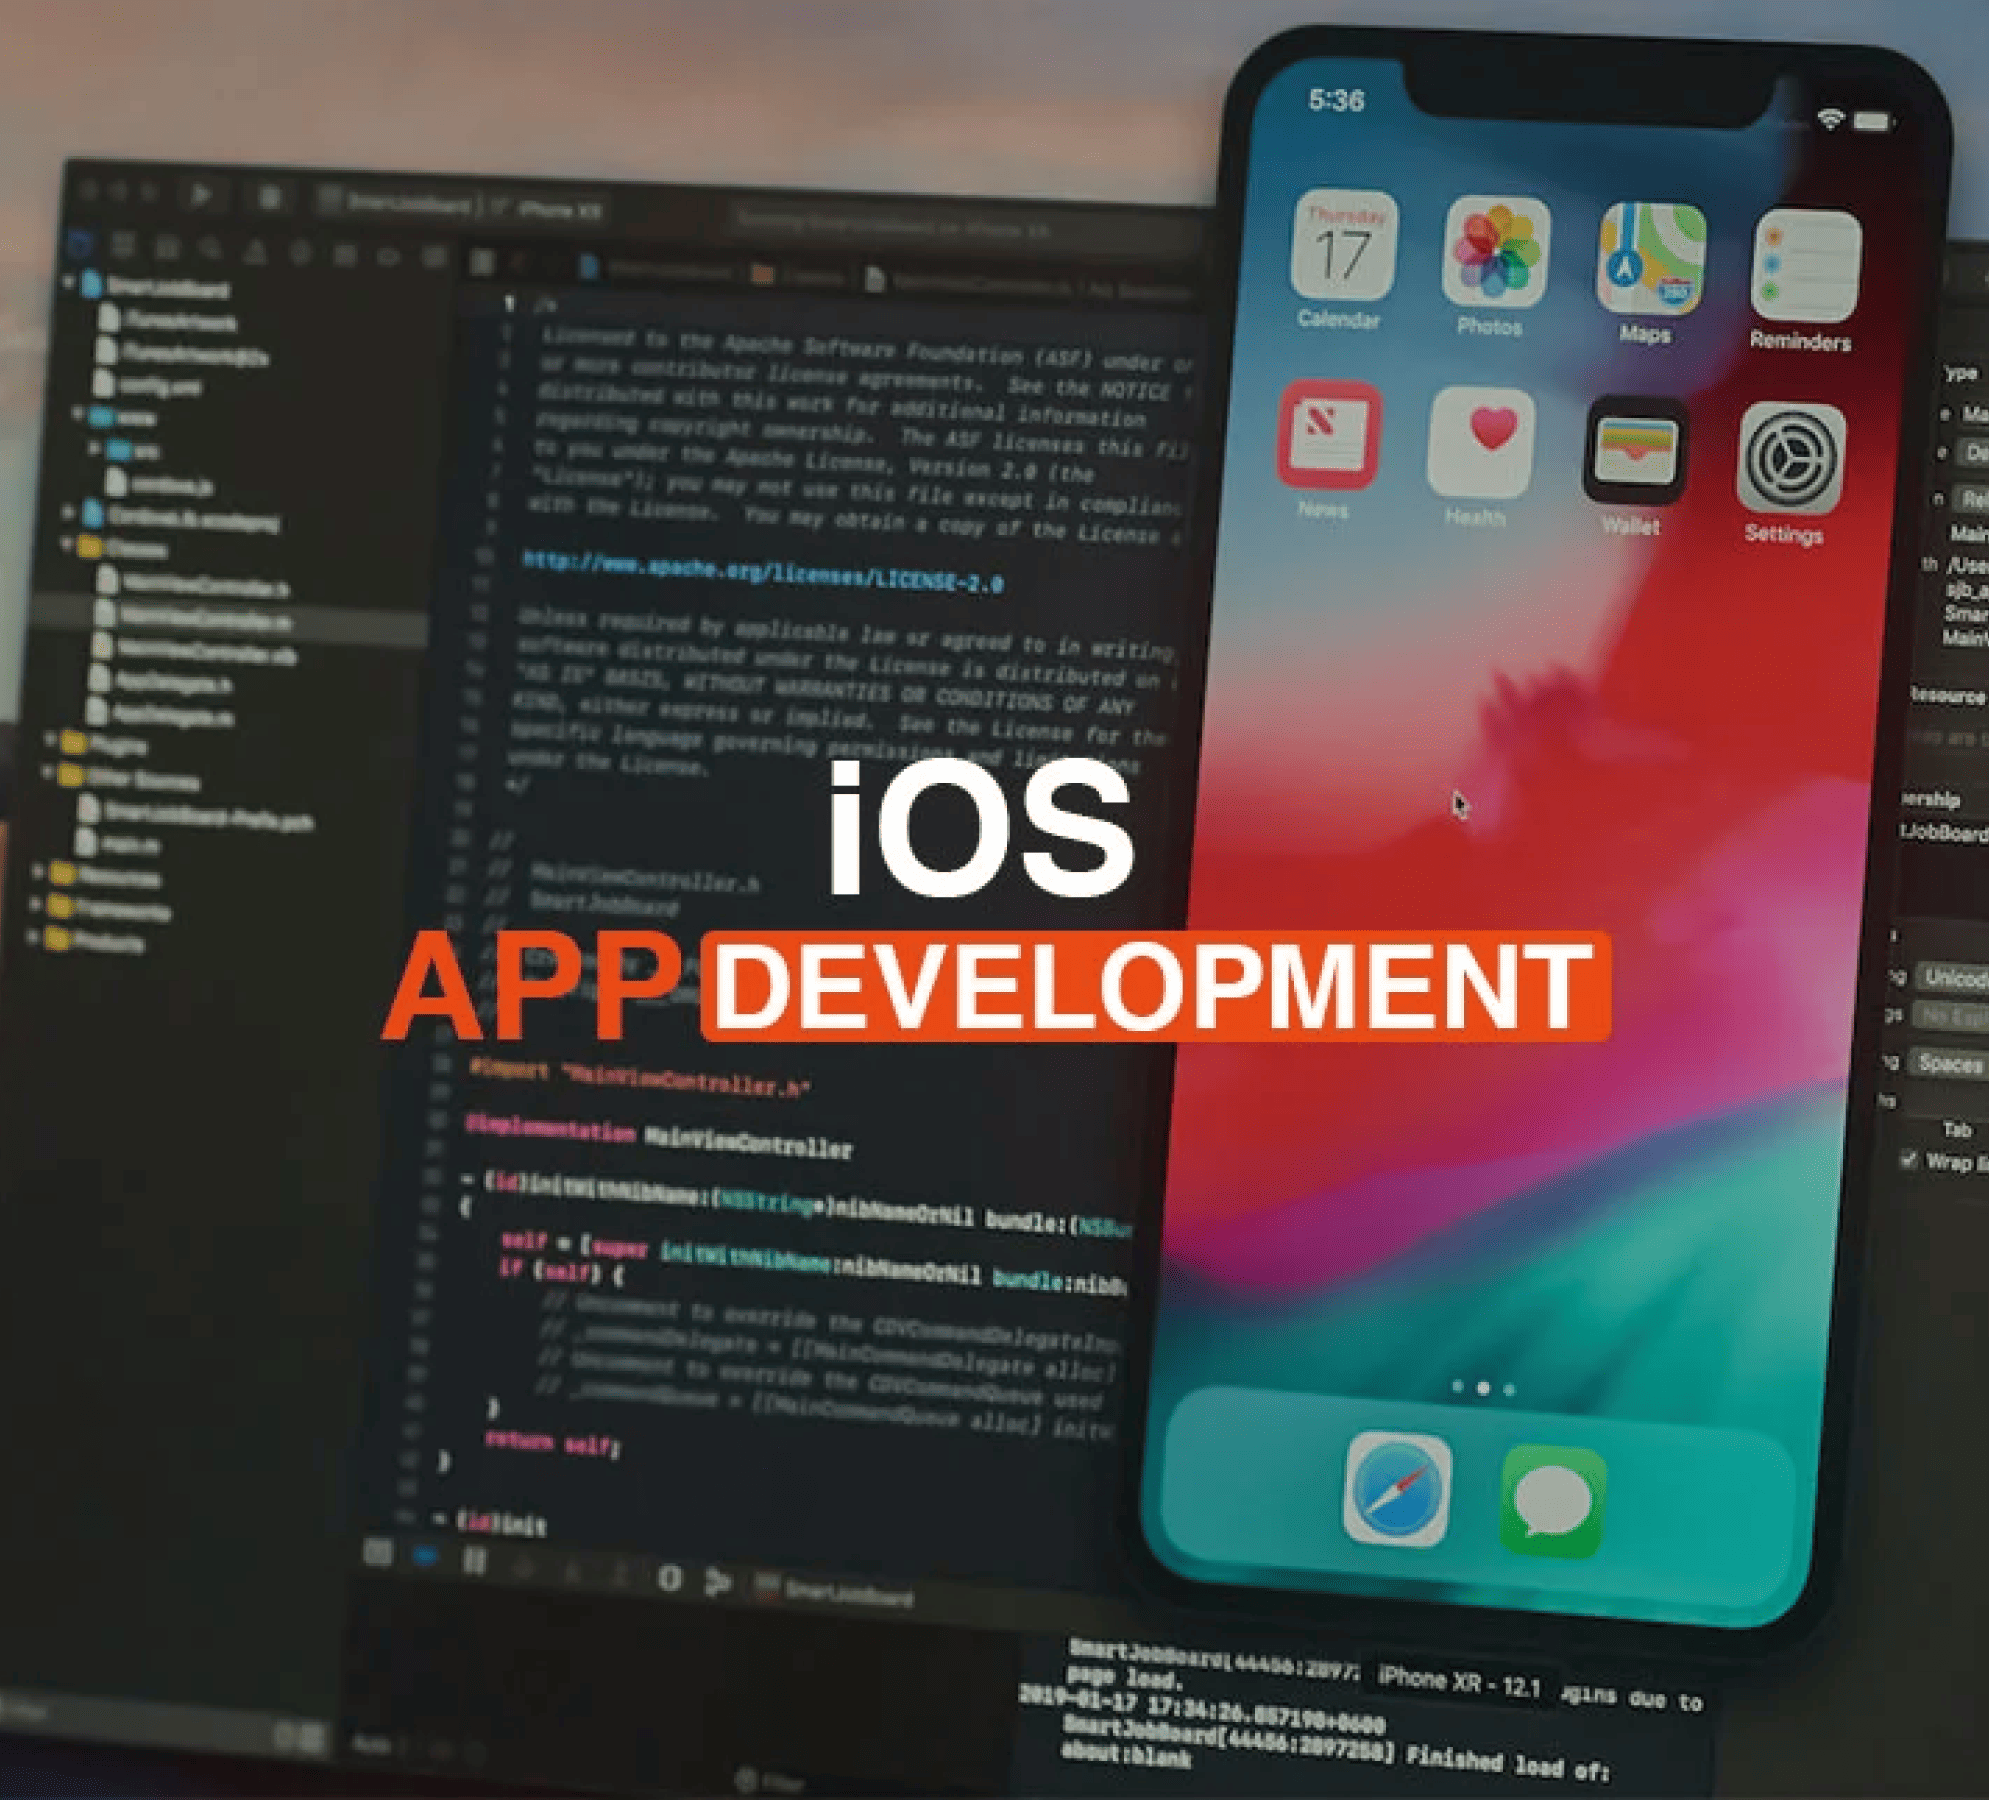Open the Health app icon
This screenshot has width=1989, height=1800.
click(x=1481, y=443)
